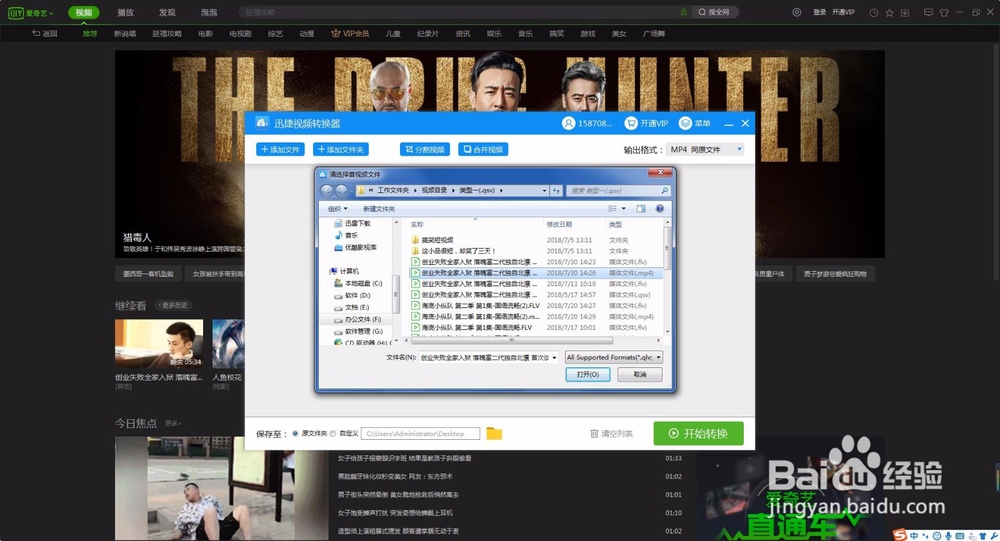This screenshot has width=1000, height=541.
Task: Click 新建文件夹 in dialog toolbar
Action: (379, 209)
